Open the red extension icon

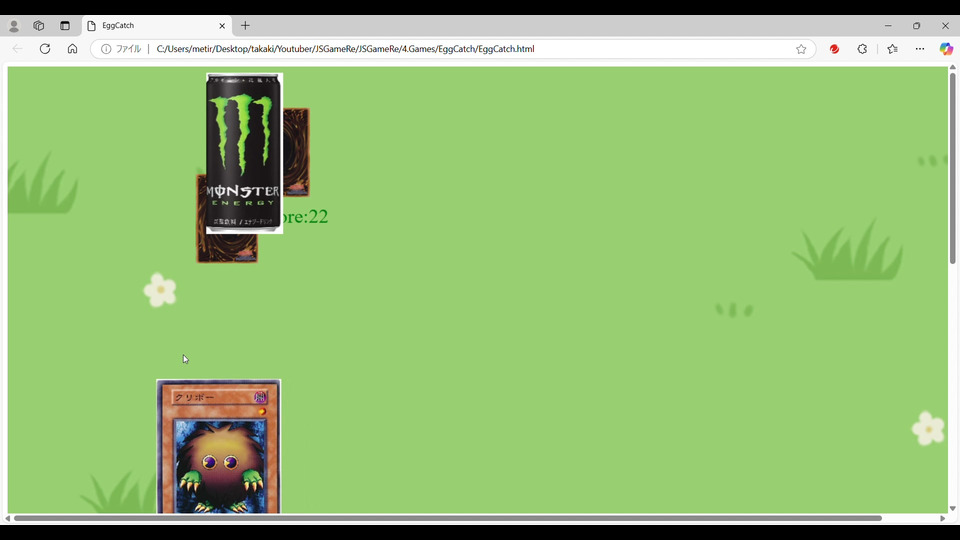click(834, 49)
